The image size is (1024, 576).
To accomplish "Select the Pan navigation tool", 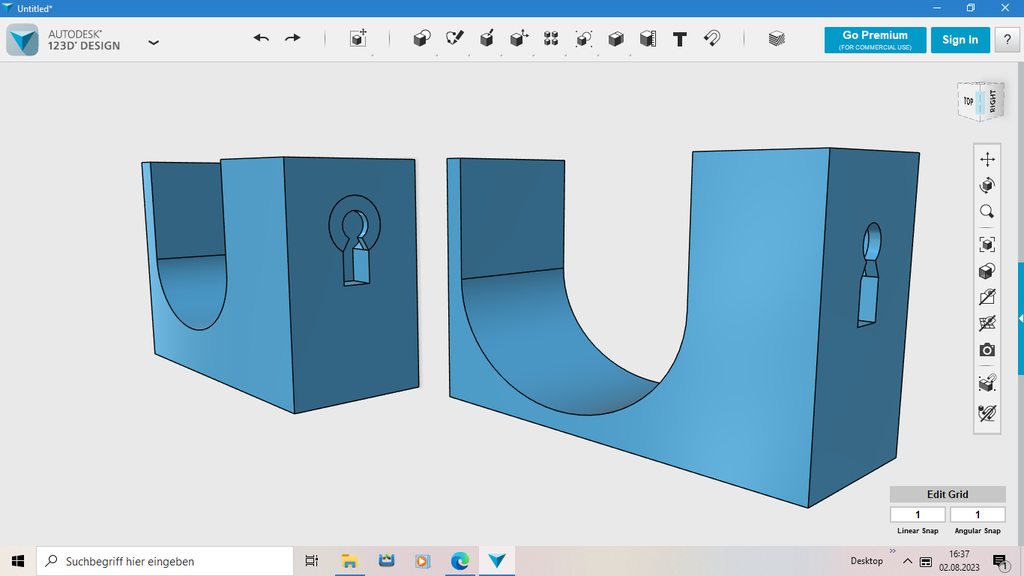I will click(x=987, y=159).
